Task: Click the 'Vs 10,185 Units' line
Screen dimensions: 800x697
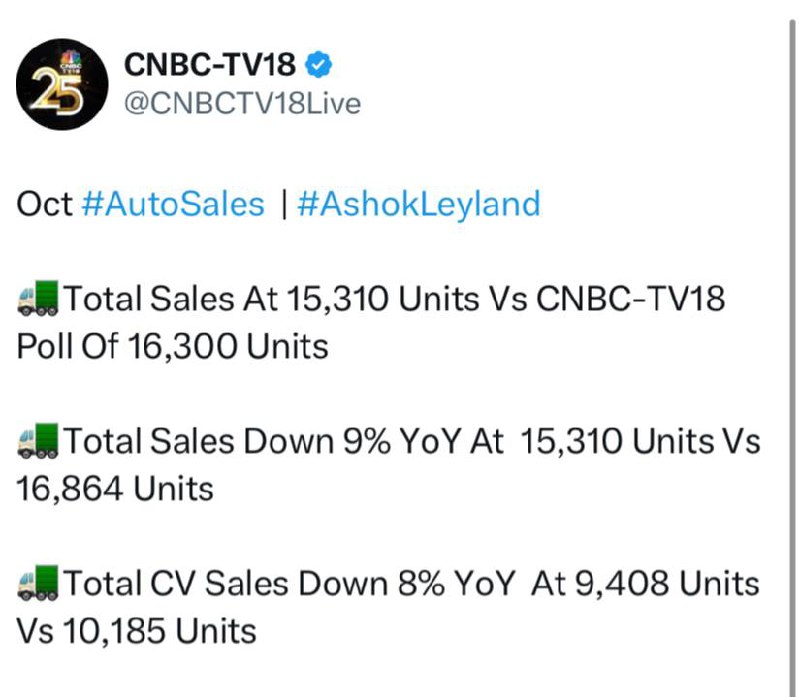Action: (x=136, y=631)
